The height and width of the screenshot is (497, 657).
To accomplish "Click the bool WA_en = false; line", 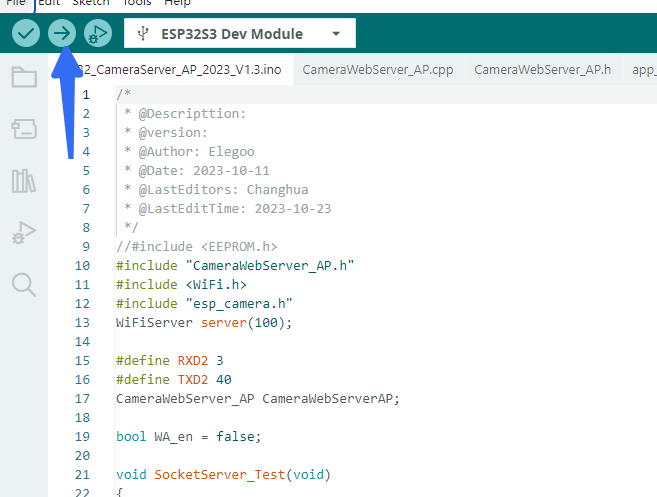I will 189,437.
